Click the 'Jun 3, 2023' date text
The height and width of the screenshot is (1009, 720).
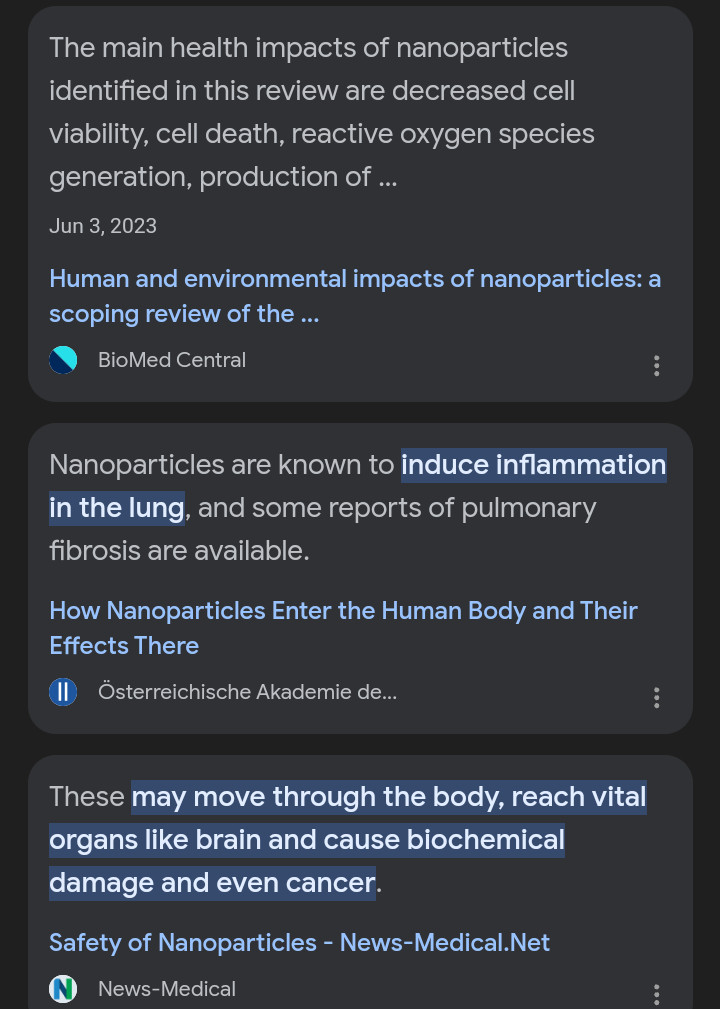(103, 226)
